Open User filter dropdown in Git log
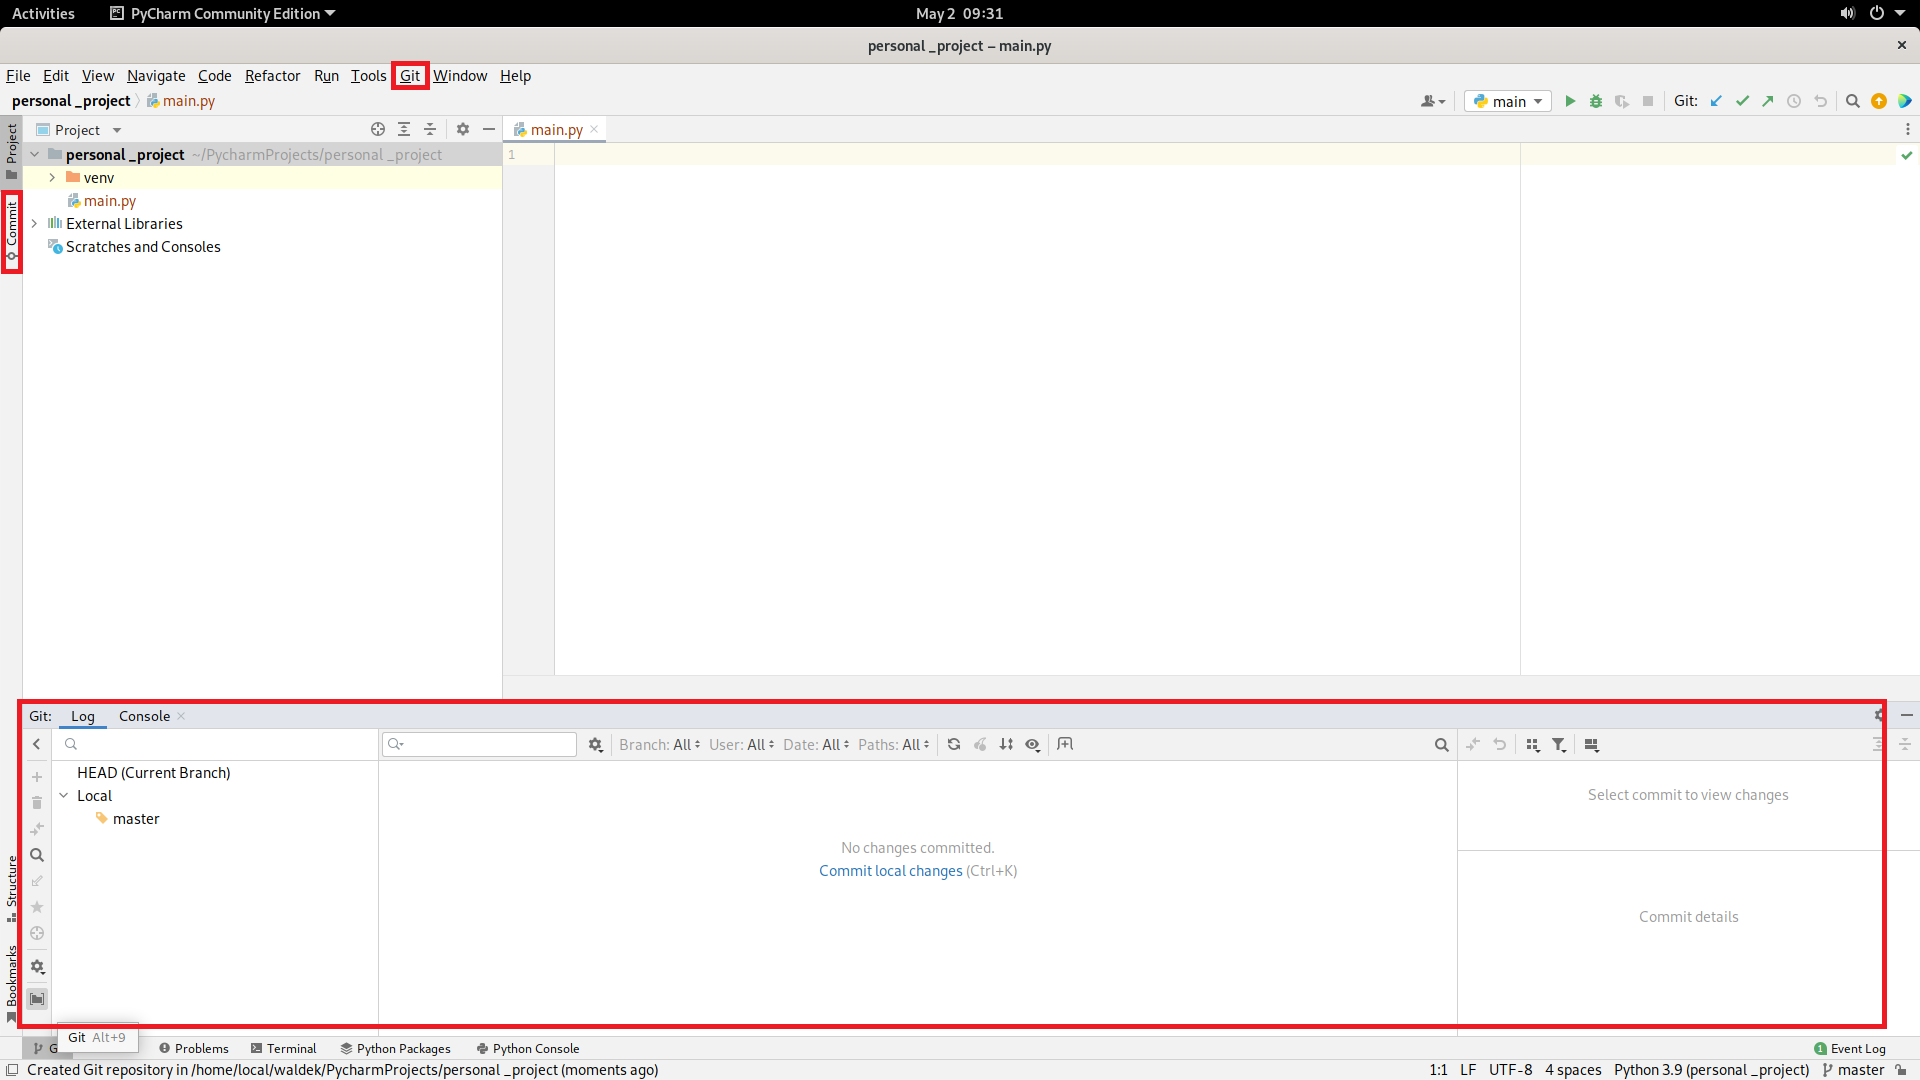 [x=741, y=744]
